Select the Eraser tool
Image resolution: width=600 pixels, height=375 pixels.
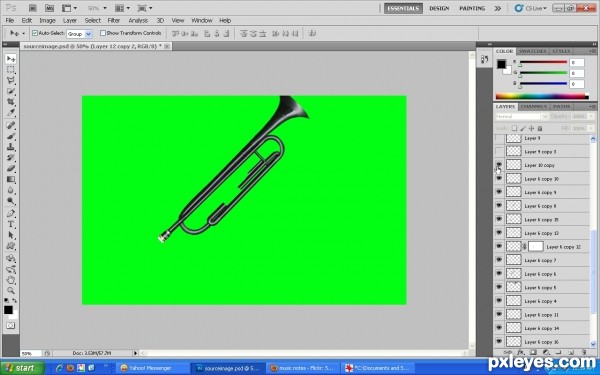click(x=11, y=168)
